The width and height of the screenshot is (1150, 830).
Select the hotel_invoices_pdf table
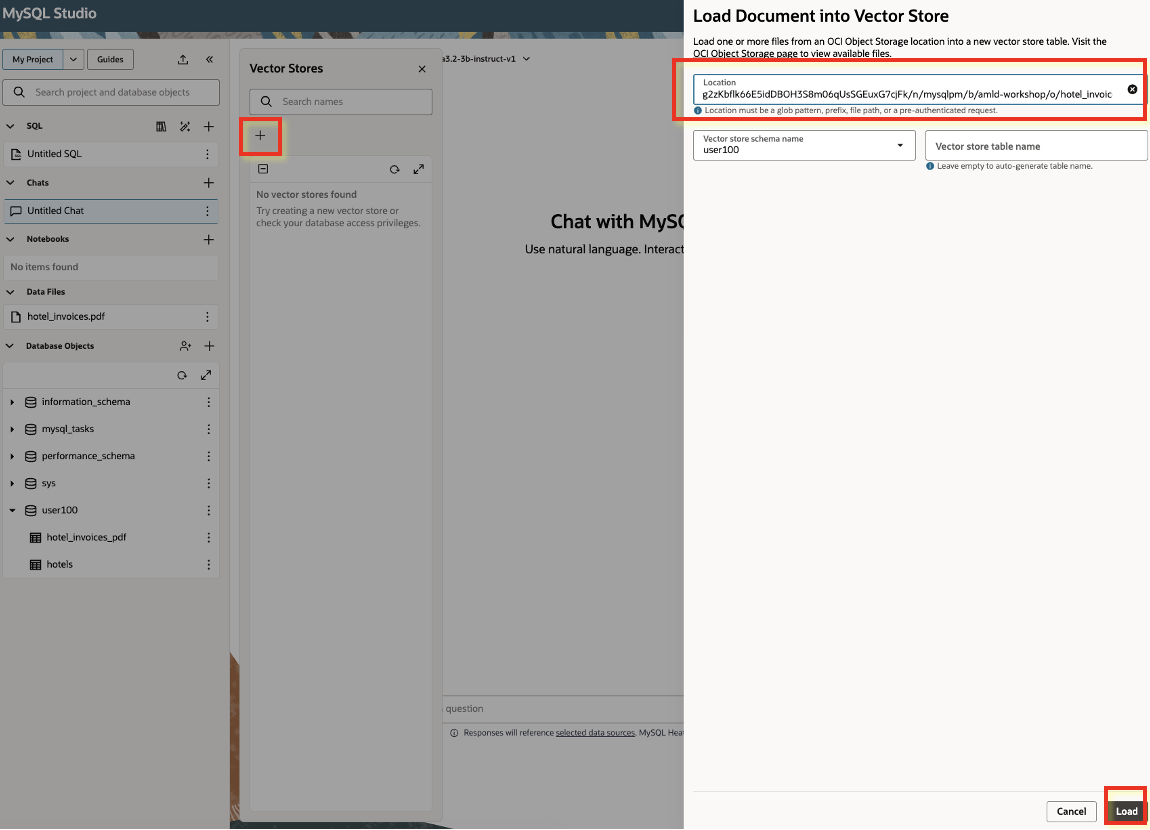tap(86, 537)
